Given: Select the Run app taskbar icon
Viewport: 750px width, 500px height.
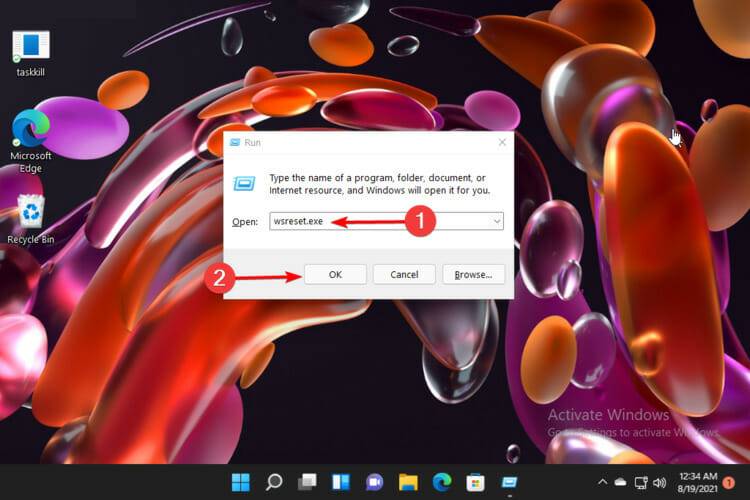Looking at the screenshot, I should pos(509,482).
